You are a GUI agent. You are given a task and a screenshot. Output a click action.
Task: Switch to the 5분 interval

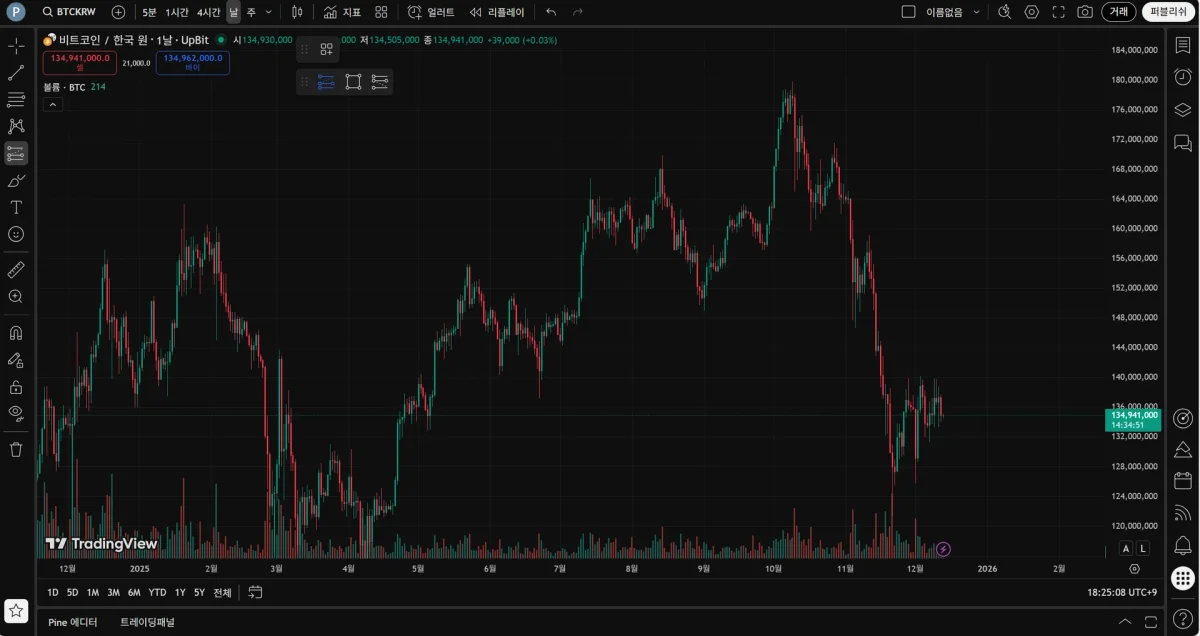tap(149, 12)
